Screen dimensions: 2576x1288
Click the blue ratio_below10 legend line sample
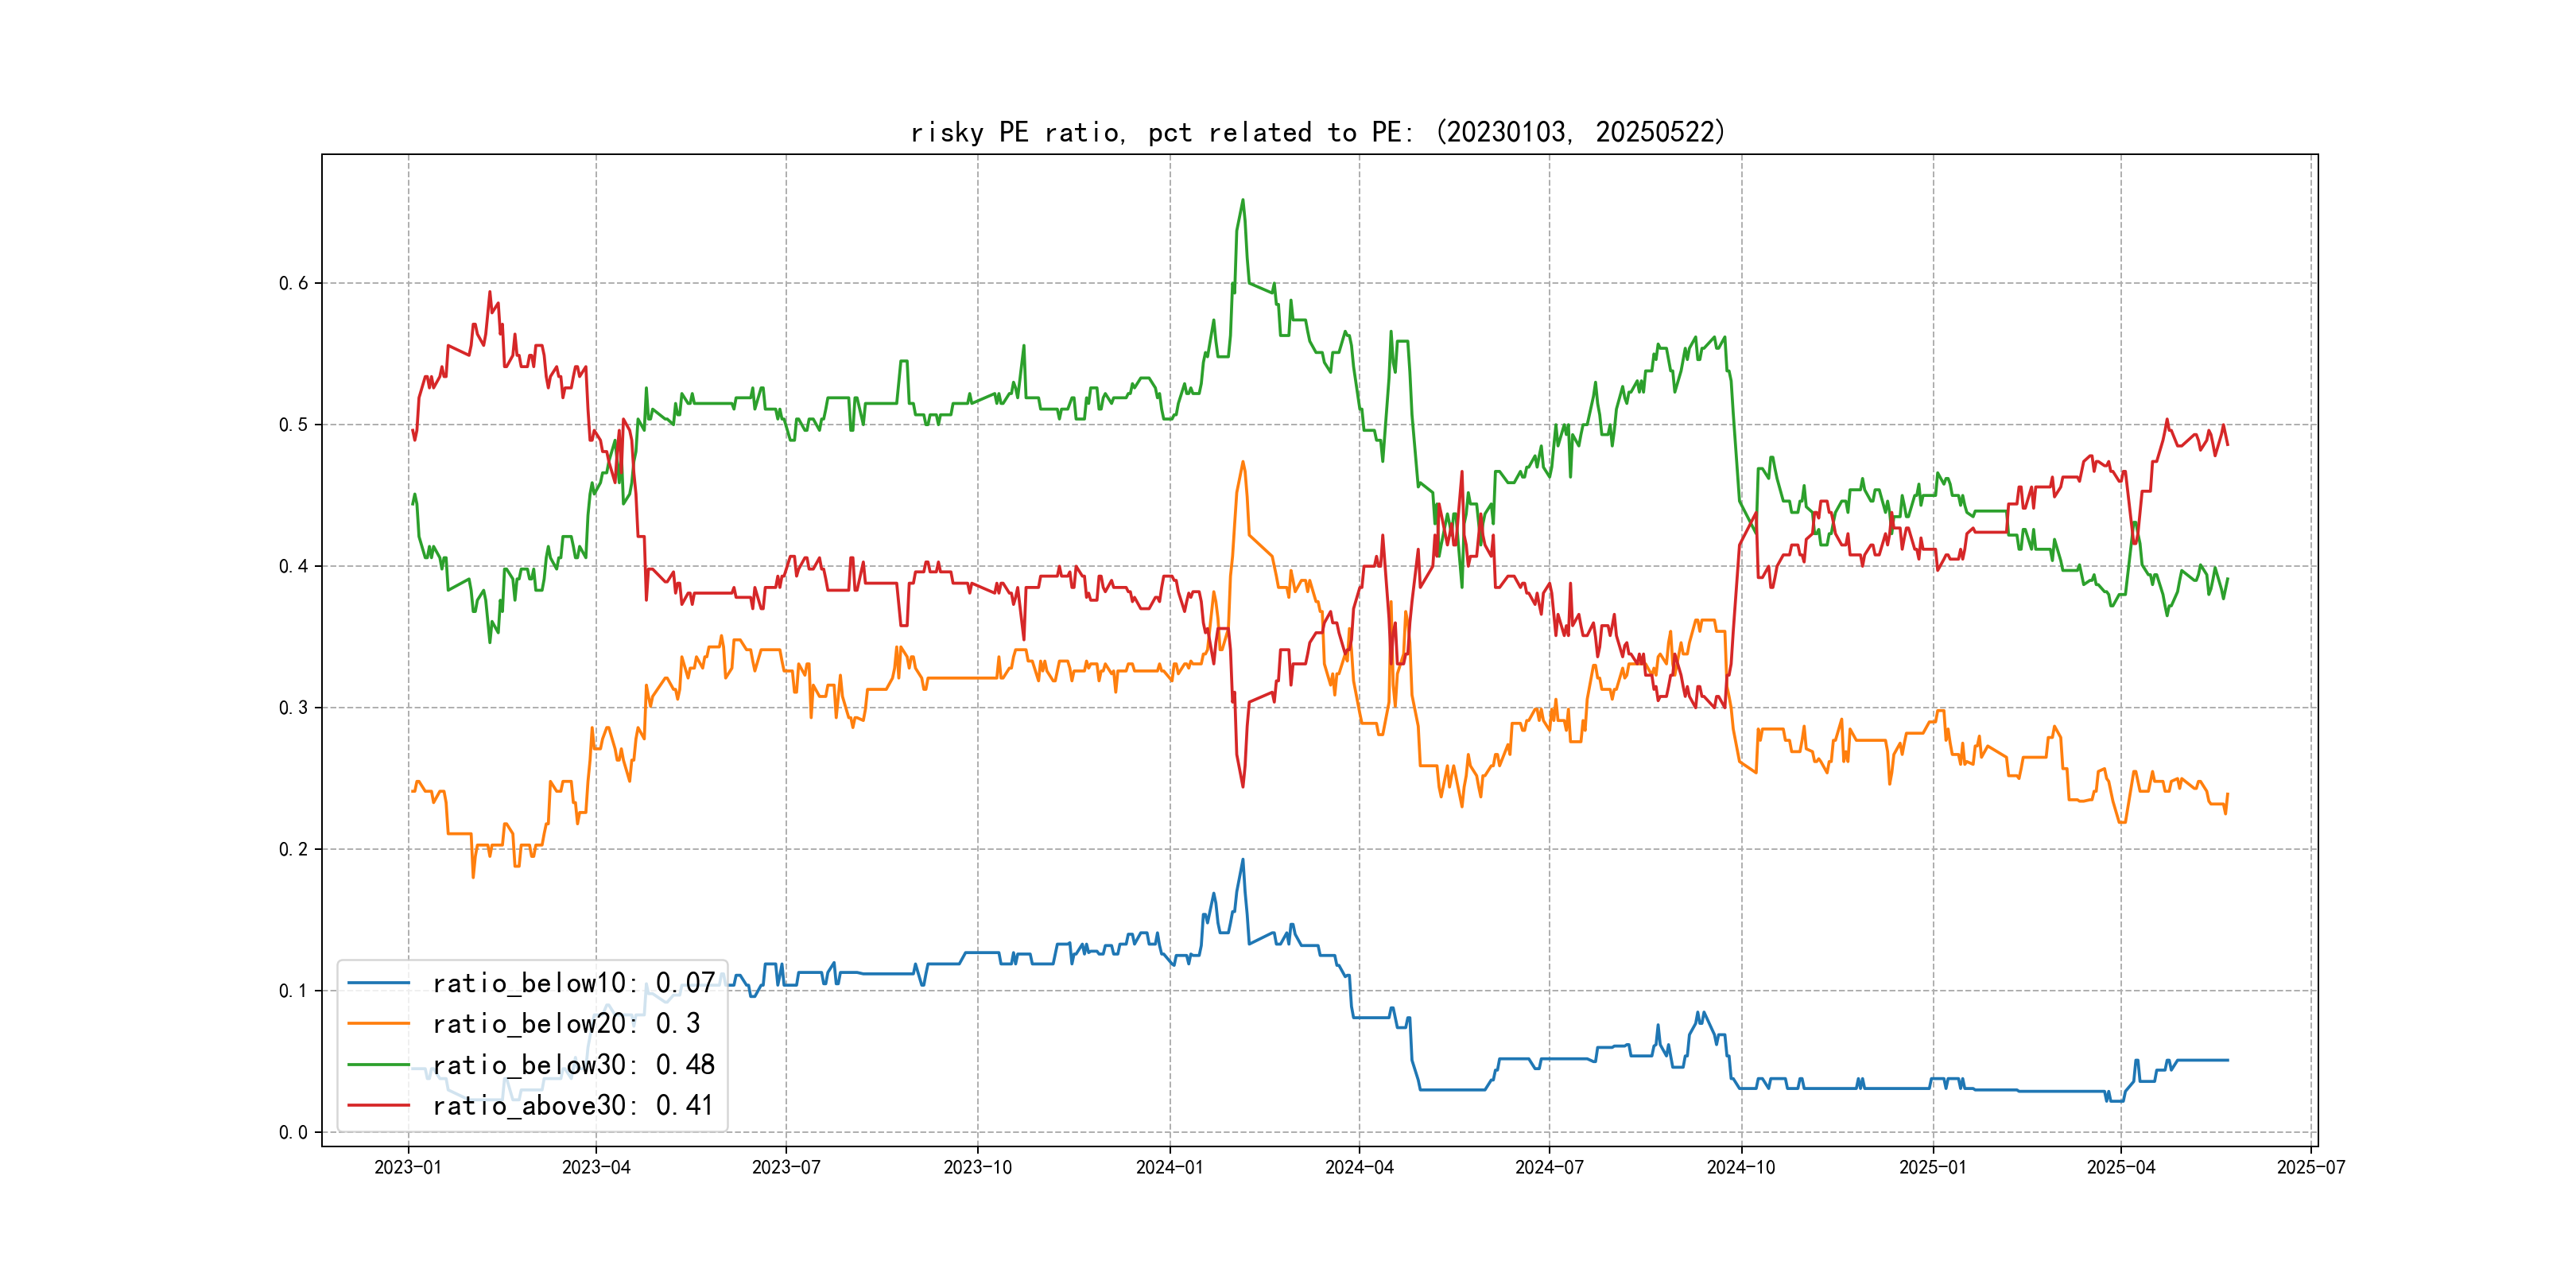(x=378, y=983)
